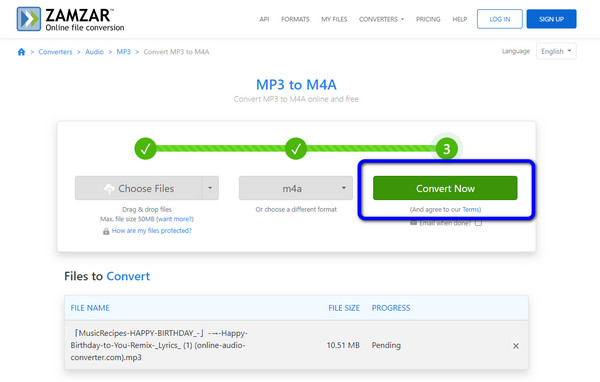Click the MusicRecipes mp3 file name
Screen dimensions: 600x382
[159, 345]
